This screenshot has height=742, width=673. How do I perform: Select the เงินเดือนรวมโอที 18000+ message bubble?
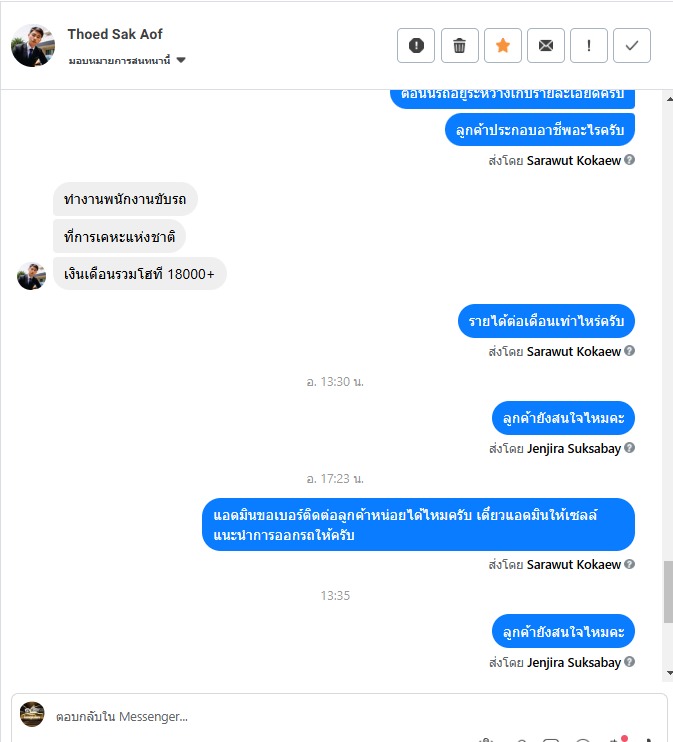click(140, 274)
